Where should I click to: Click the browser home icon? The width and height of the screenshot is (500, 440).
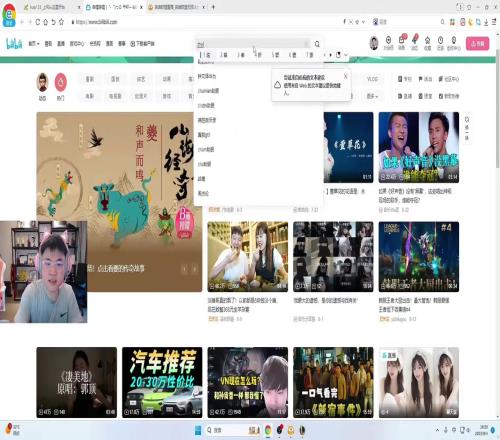pos(45,22)
